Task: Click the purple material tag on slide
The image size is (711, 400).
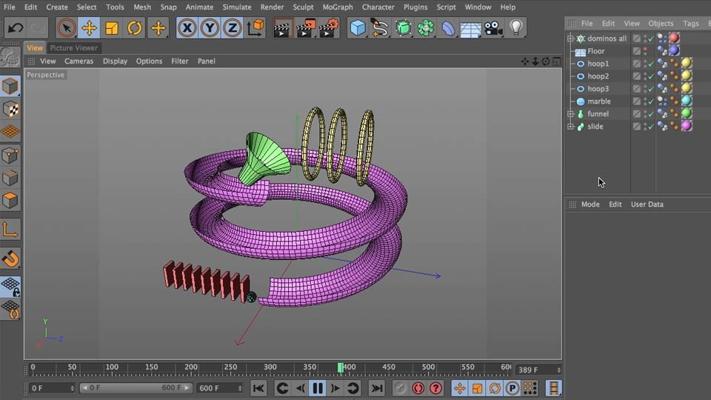Action: point(687,126)
